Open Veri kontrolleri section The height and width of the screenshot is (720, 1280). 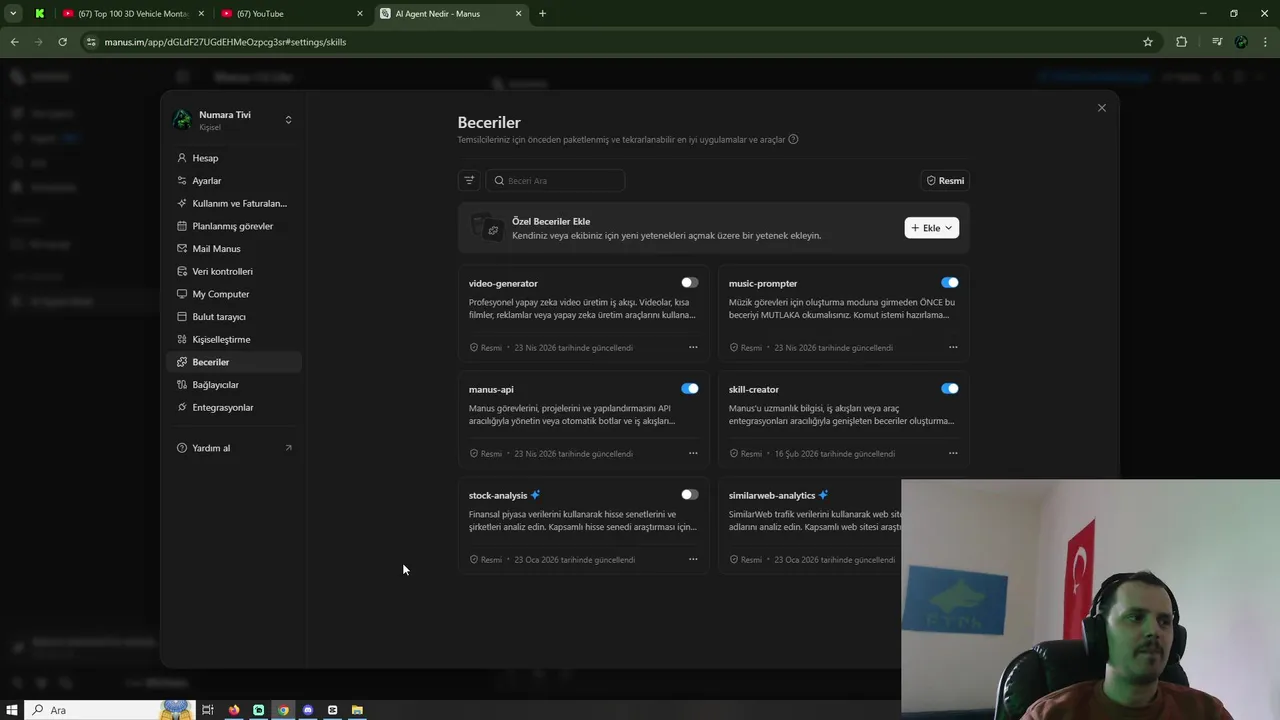[x=234, y=271]
